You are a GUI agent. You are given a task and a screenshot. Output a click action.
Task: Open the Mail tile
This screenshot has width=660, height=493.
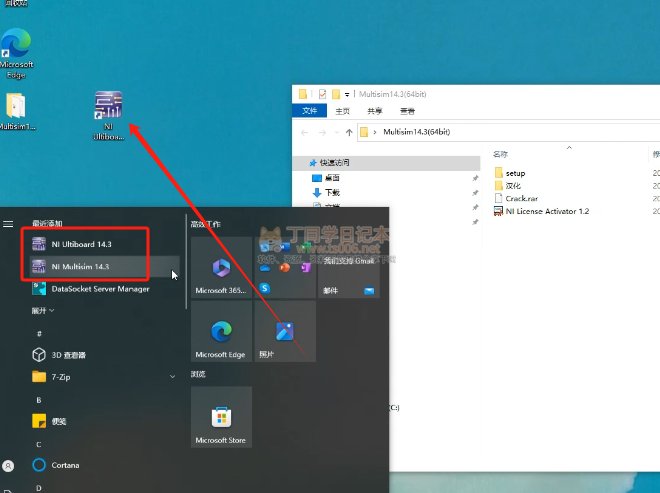349,267
